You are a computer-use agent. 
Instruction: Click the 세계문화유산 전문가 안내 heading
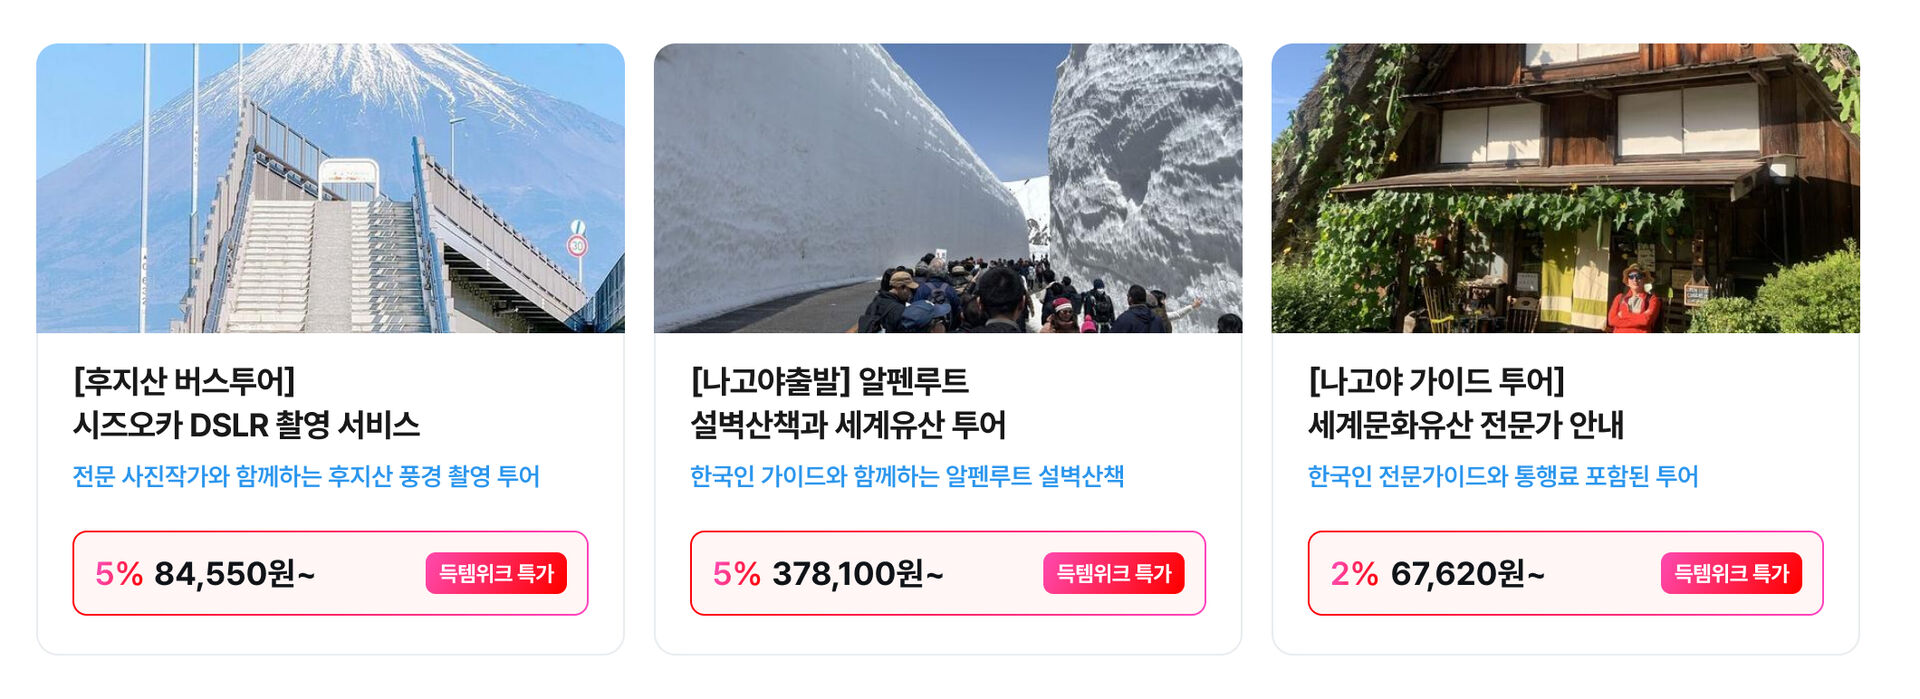click(x=1466, y=425)
